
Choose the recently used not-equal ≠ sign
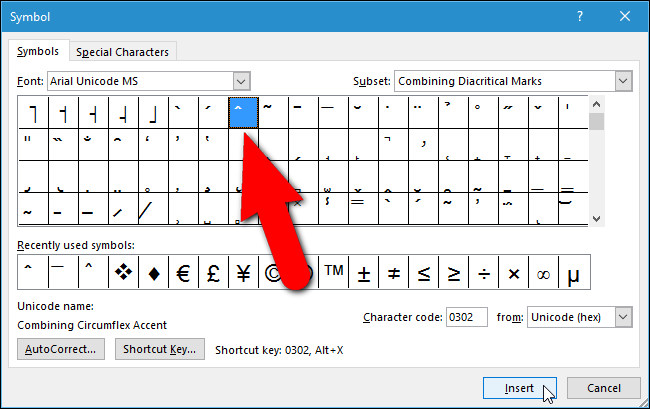pos(393,272)
